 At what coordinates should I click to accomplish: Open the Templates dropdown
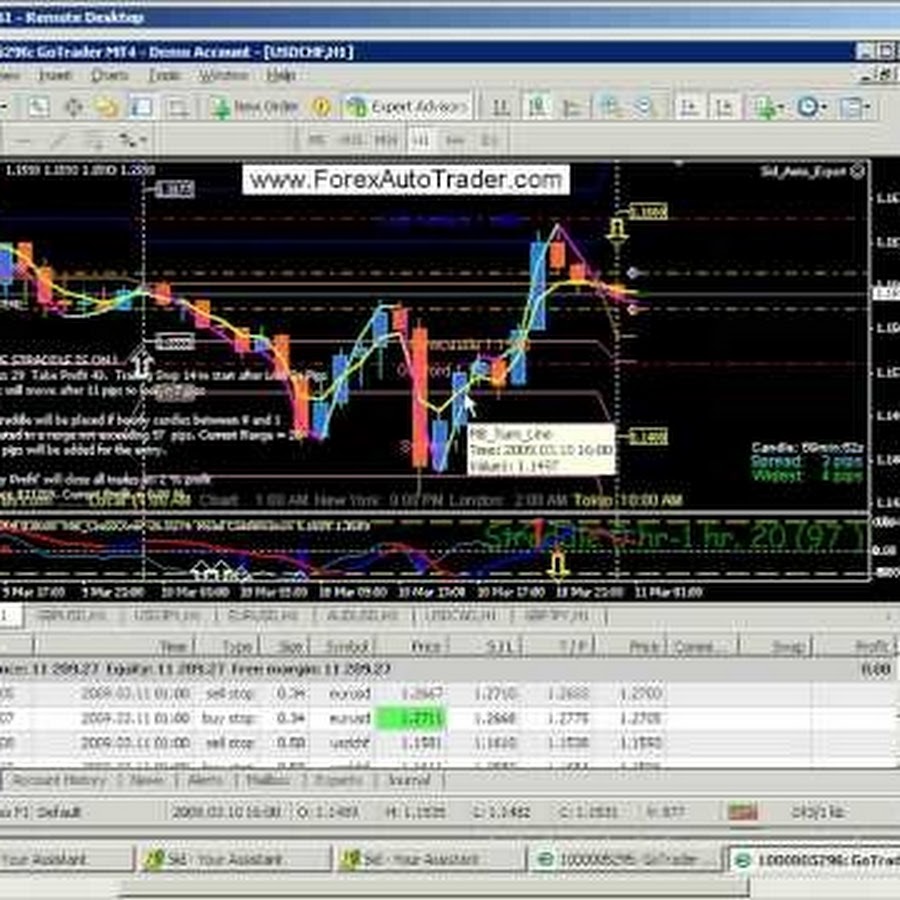(x=855, y=107)
